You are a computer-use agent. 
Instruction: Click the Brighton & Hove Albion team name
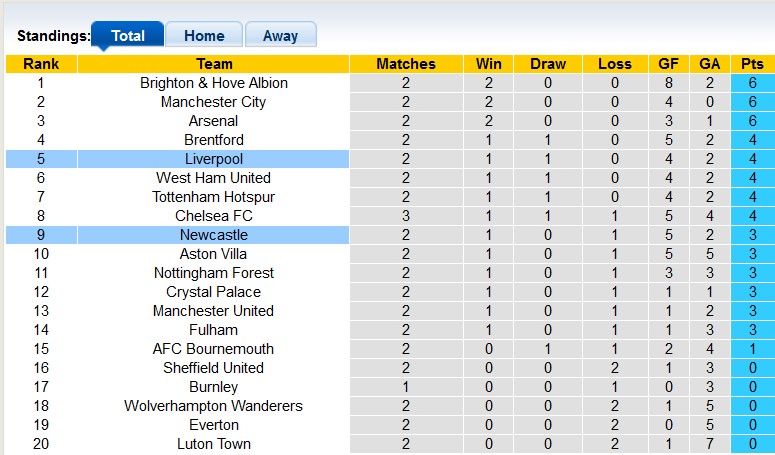point(214,83)
